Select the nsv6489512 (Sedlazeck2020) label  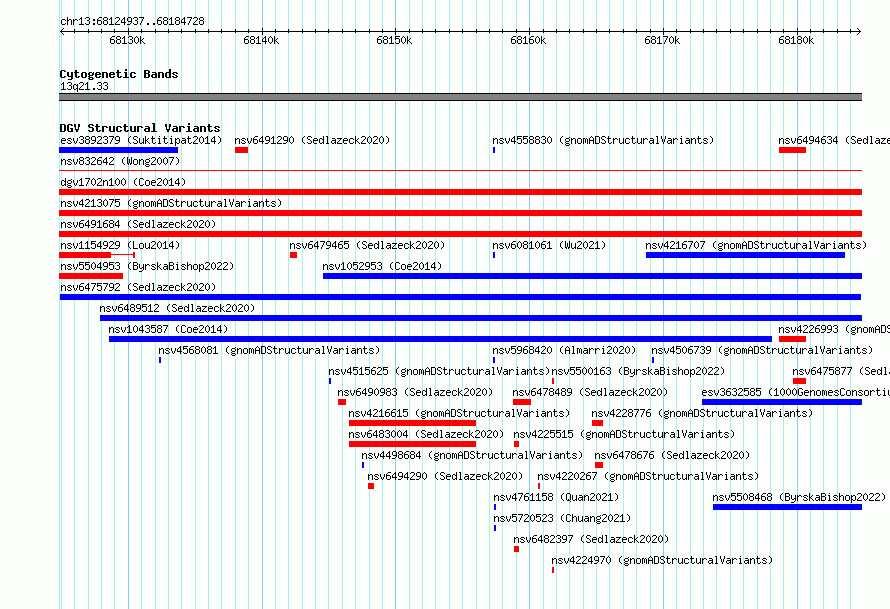tap(177, 308)
